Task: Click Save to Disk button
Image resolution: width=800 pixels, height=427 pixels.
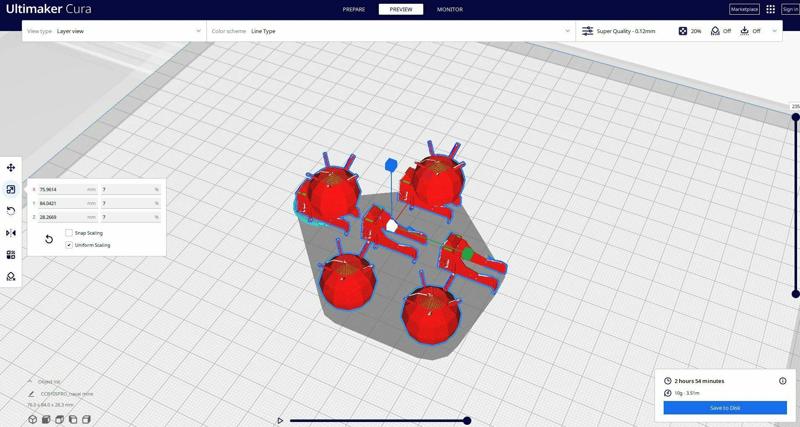Action: 725,408
